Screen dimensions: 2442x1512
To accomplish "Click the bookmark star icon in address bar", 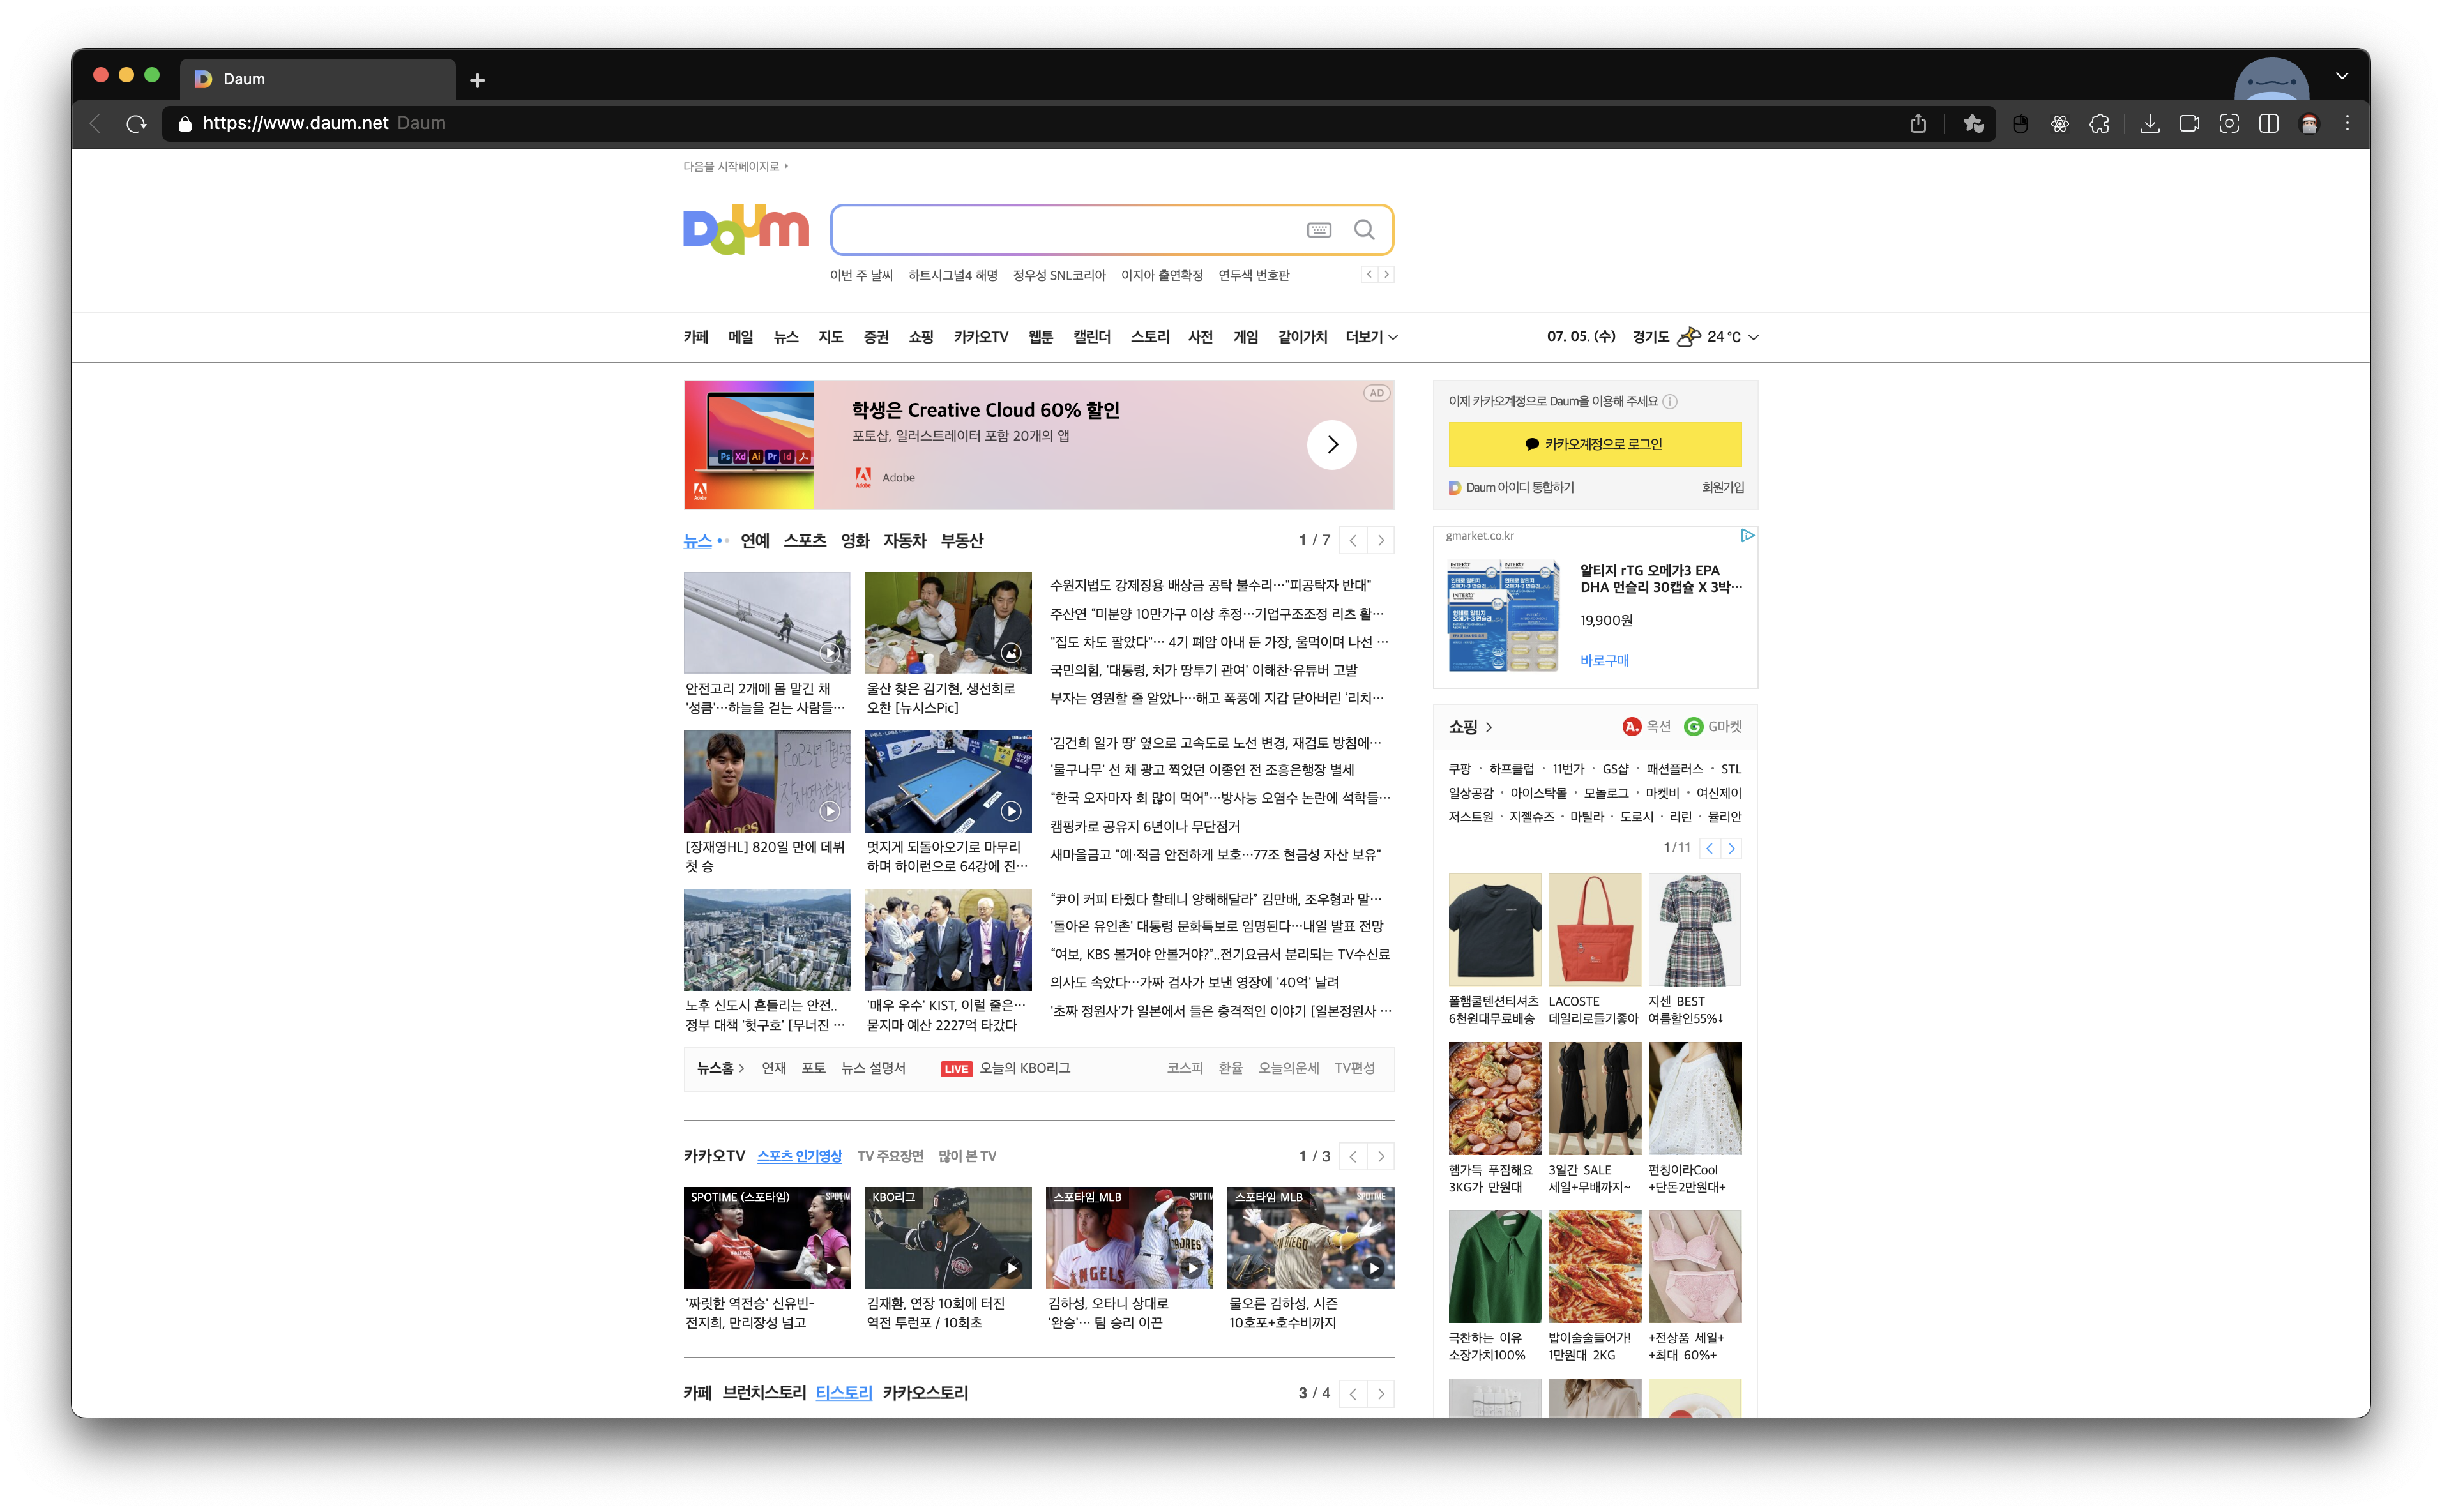I will pyautogui.click(x=1972, y=124).
